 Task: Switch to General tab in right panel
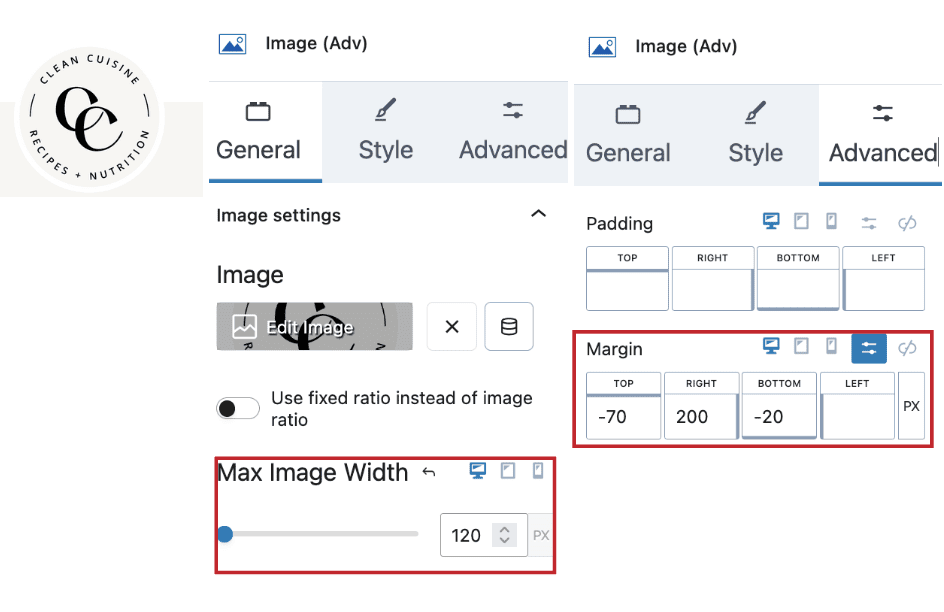tap(628, 134)
